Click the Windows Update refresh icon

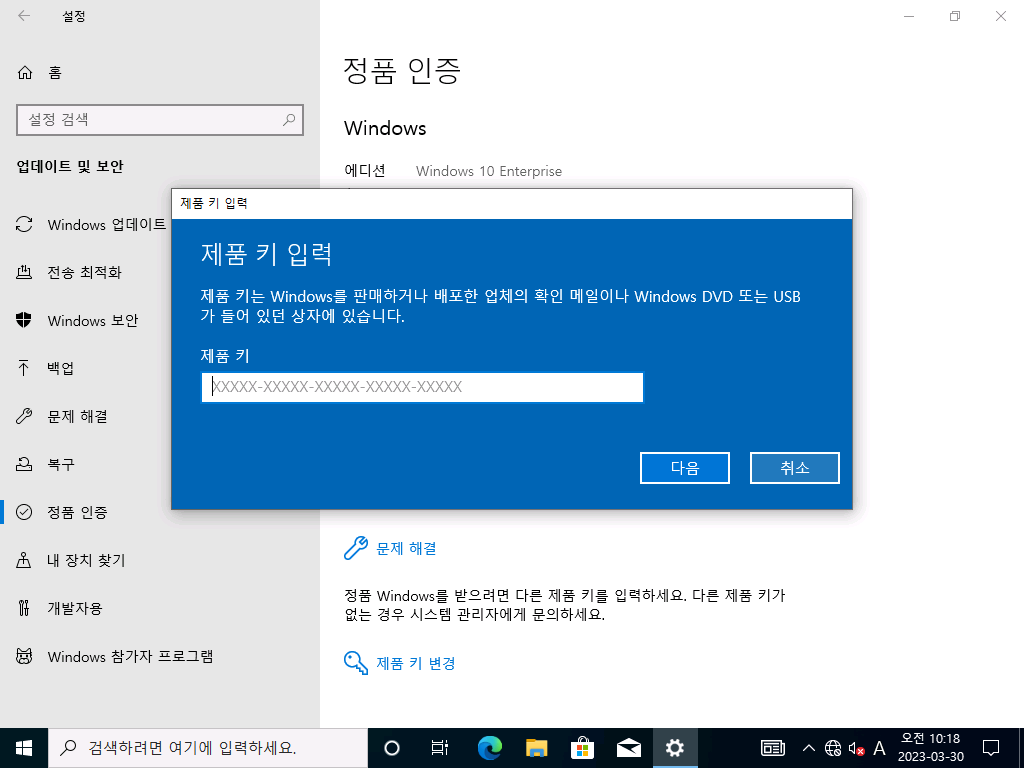(x=24, y=225)
